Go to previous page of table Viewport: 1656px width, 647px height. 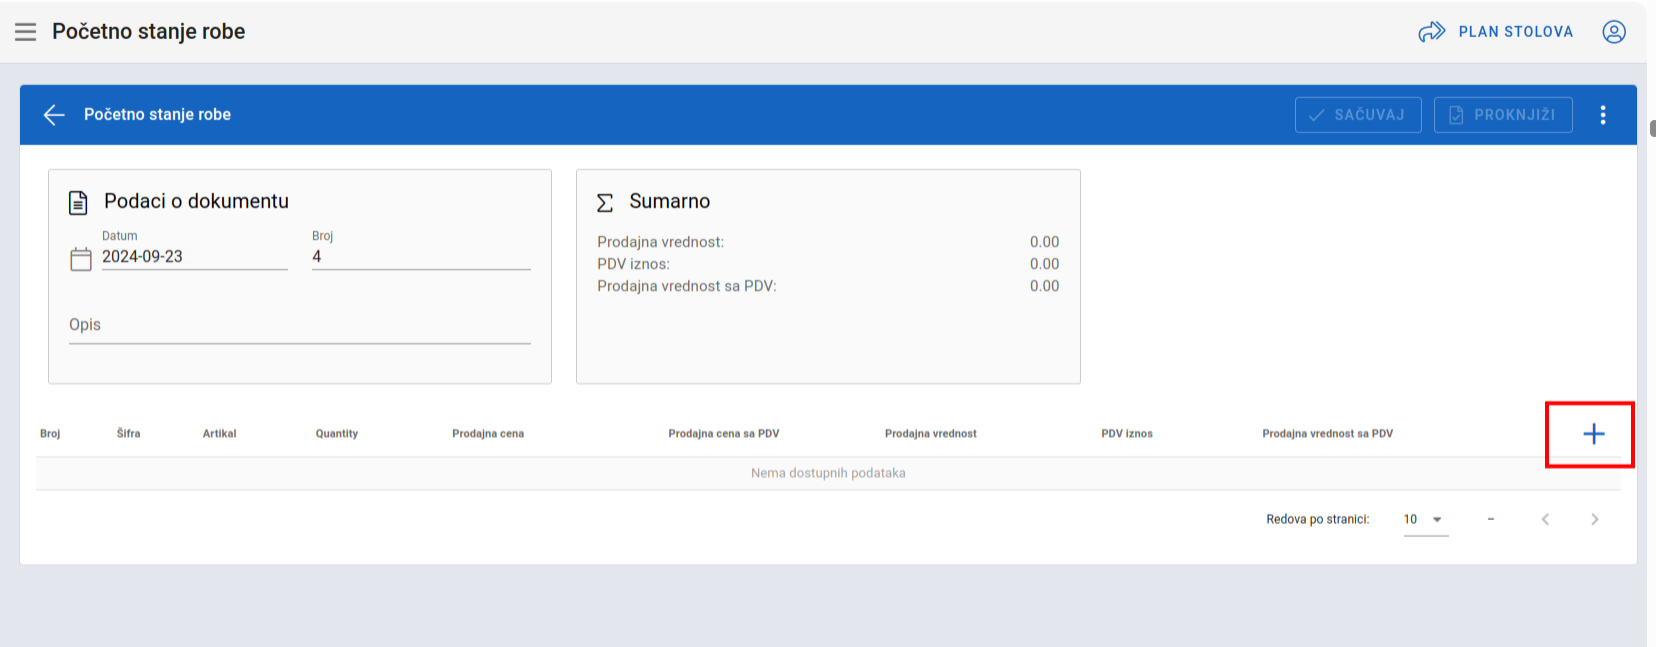1545,519
